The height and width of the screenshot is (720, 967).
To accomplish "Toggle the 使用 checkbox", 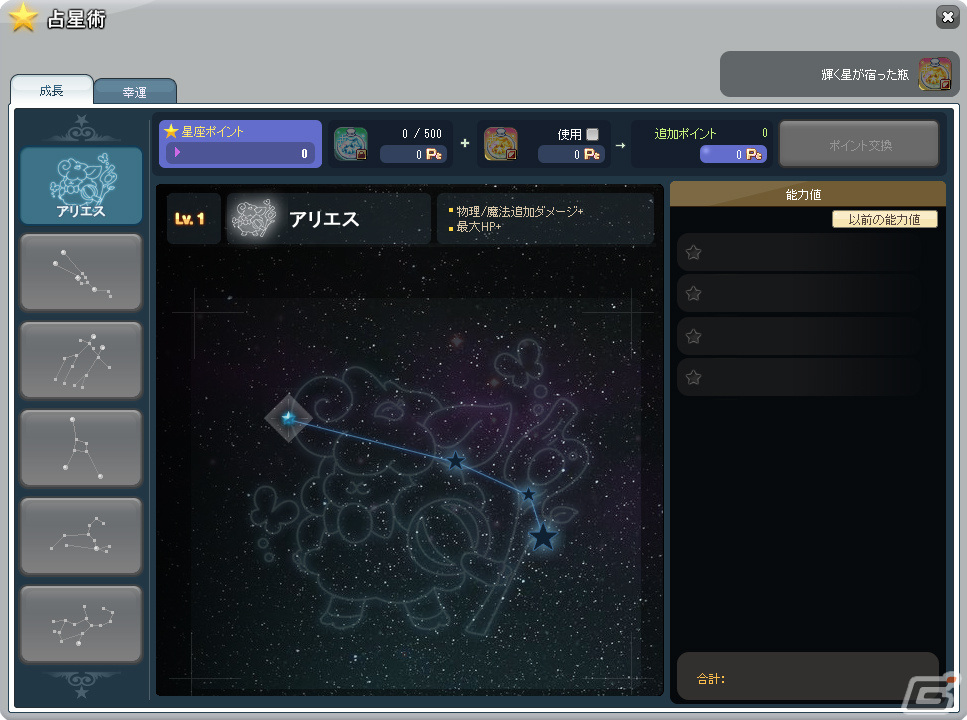I will pyautogui.click(x=592, y=134).
